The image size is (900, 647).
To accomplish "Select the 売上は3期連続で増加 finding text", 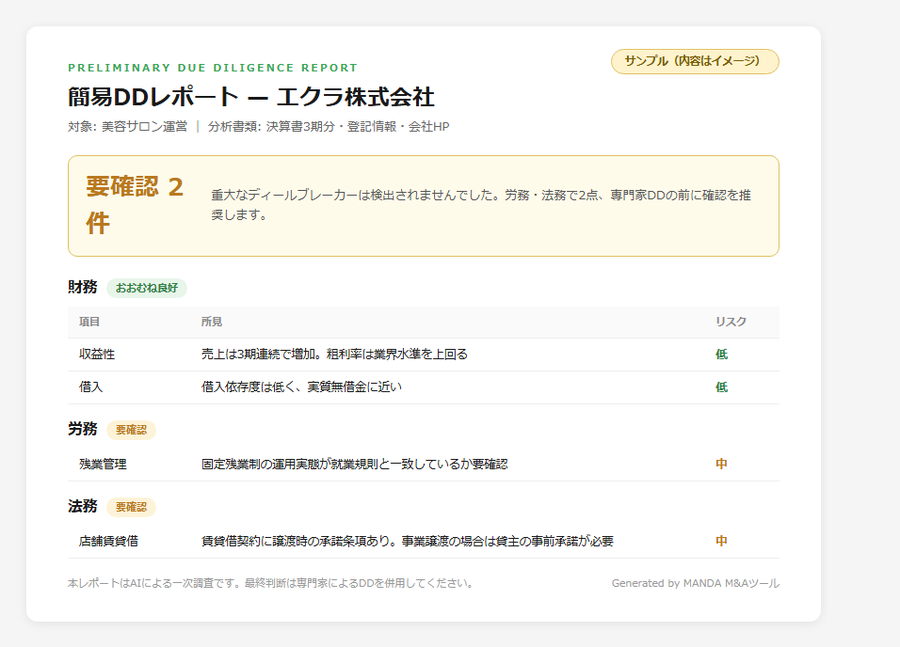I will click(334, 354).
